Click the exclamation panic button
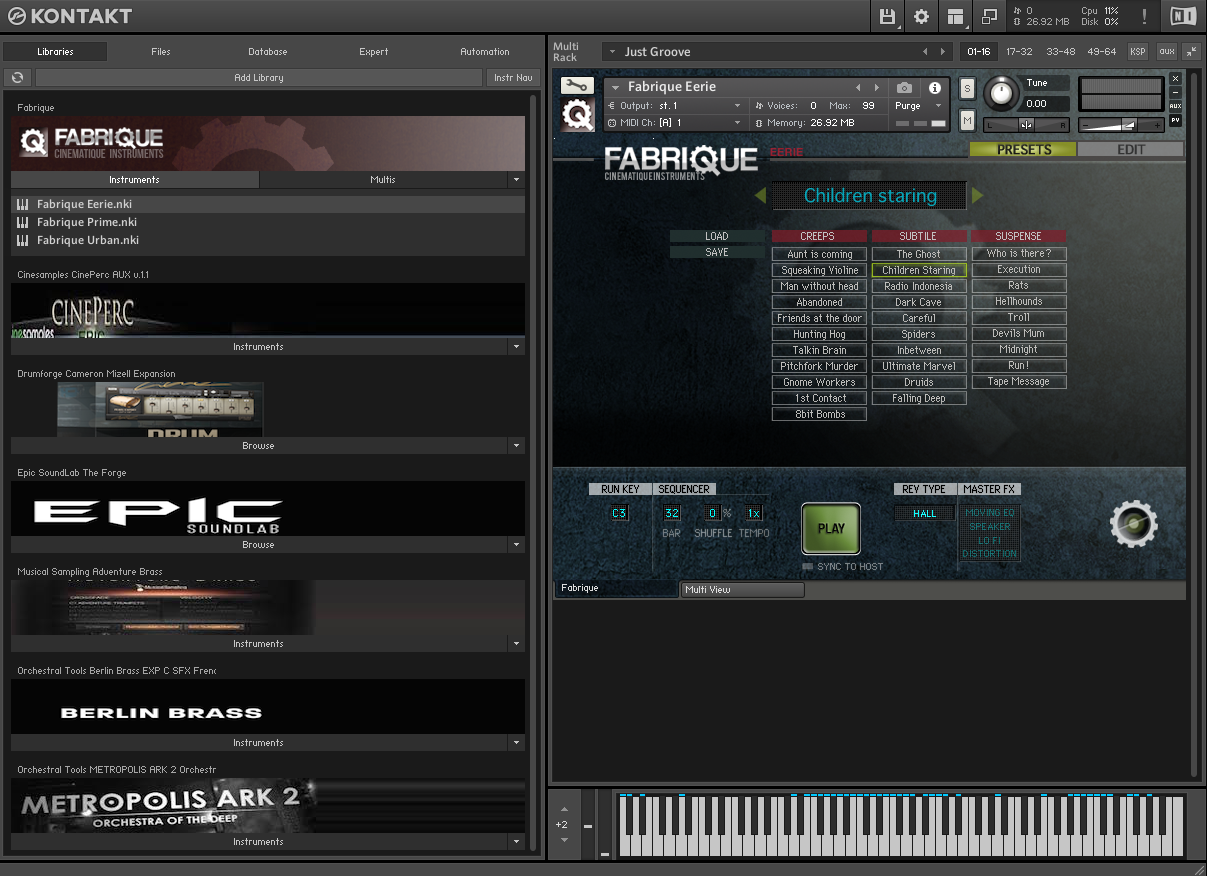The width and height of the screenshot is (1207, 876). point(1144,16)
